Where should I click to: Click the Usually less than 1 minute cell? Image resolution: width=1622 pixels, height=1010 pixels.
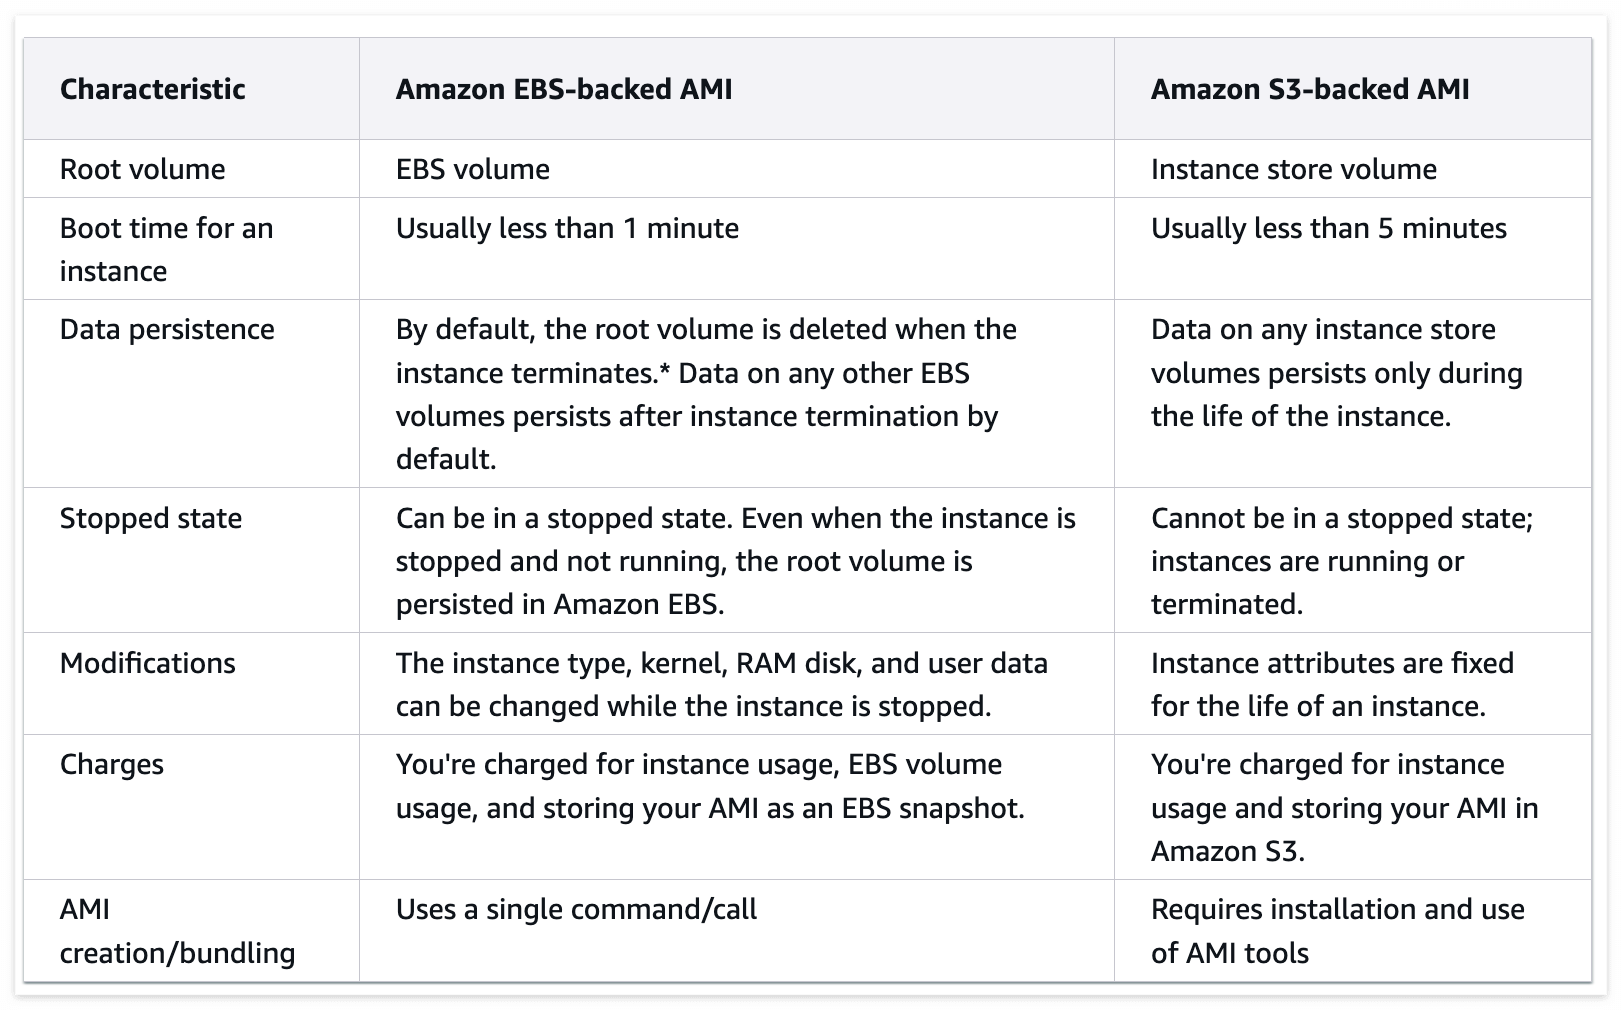click(567, 228)
